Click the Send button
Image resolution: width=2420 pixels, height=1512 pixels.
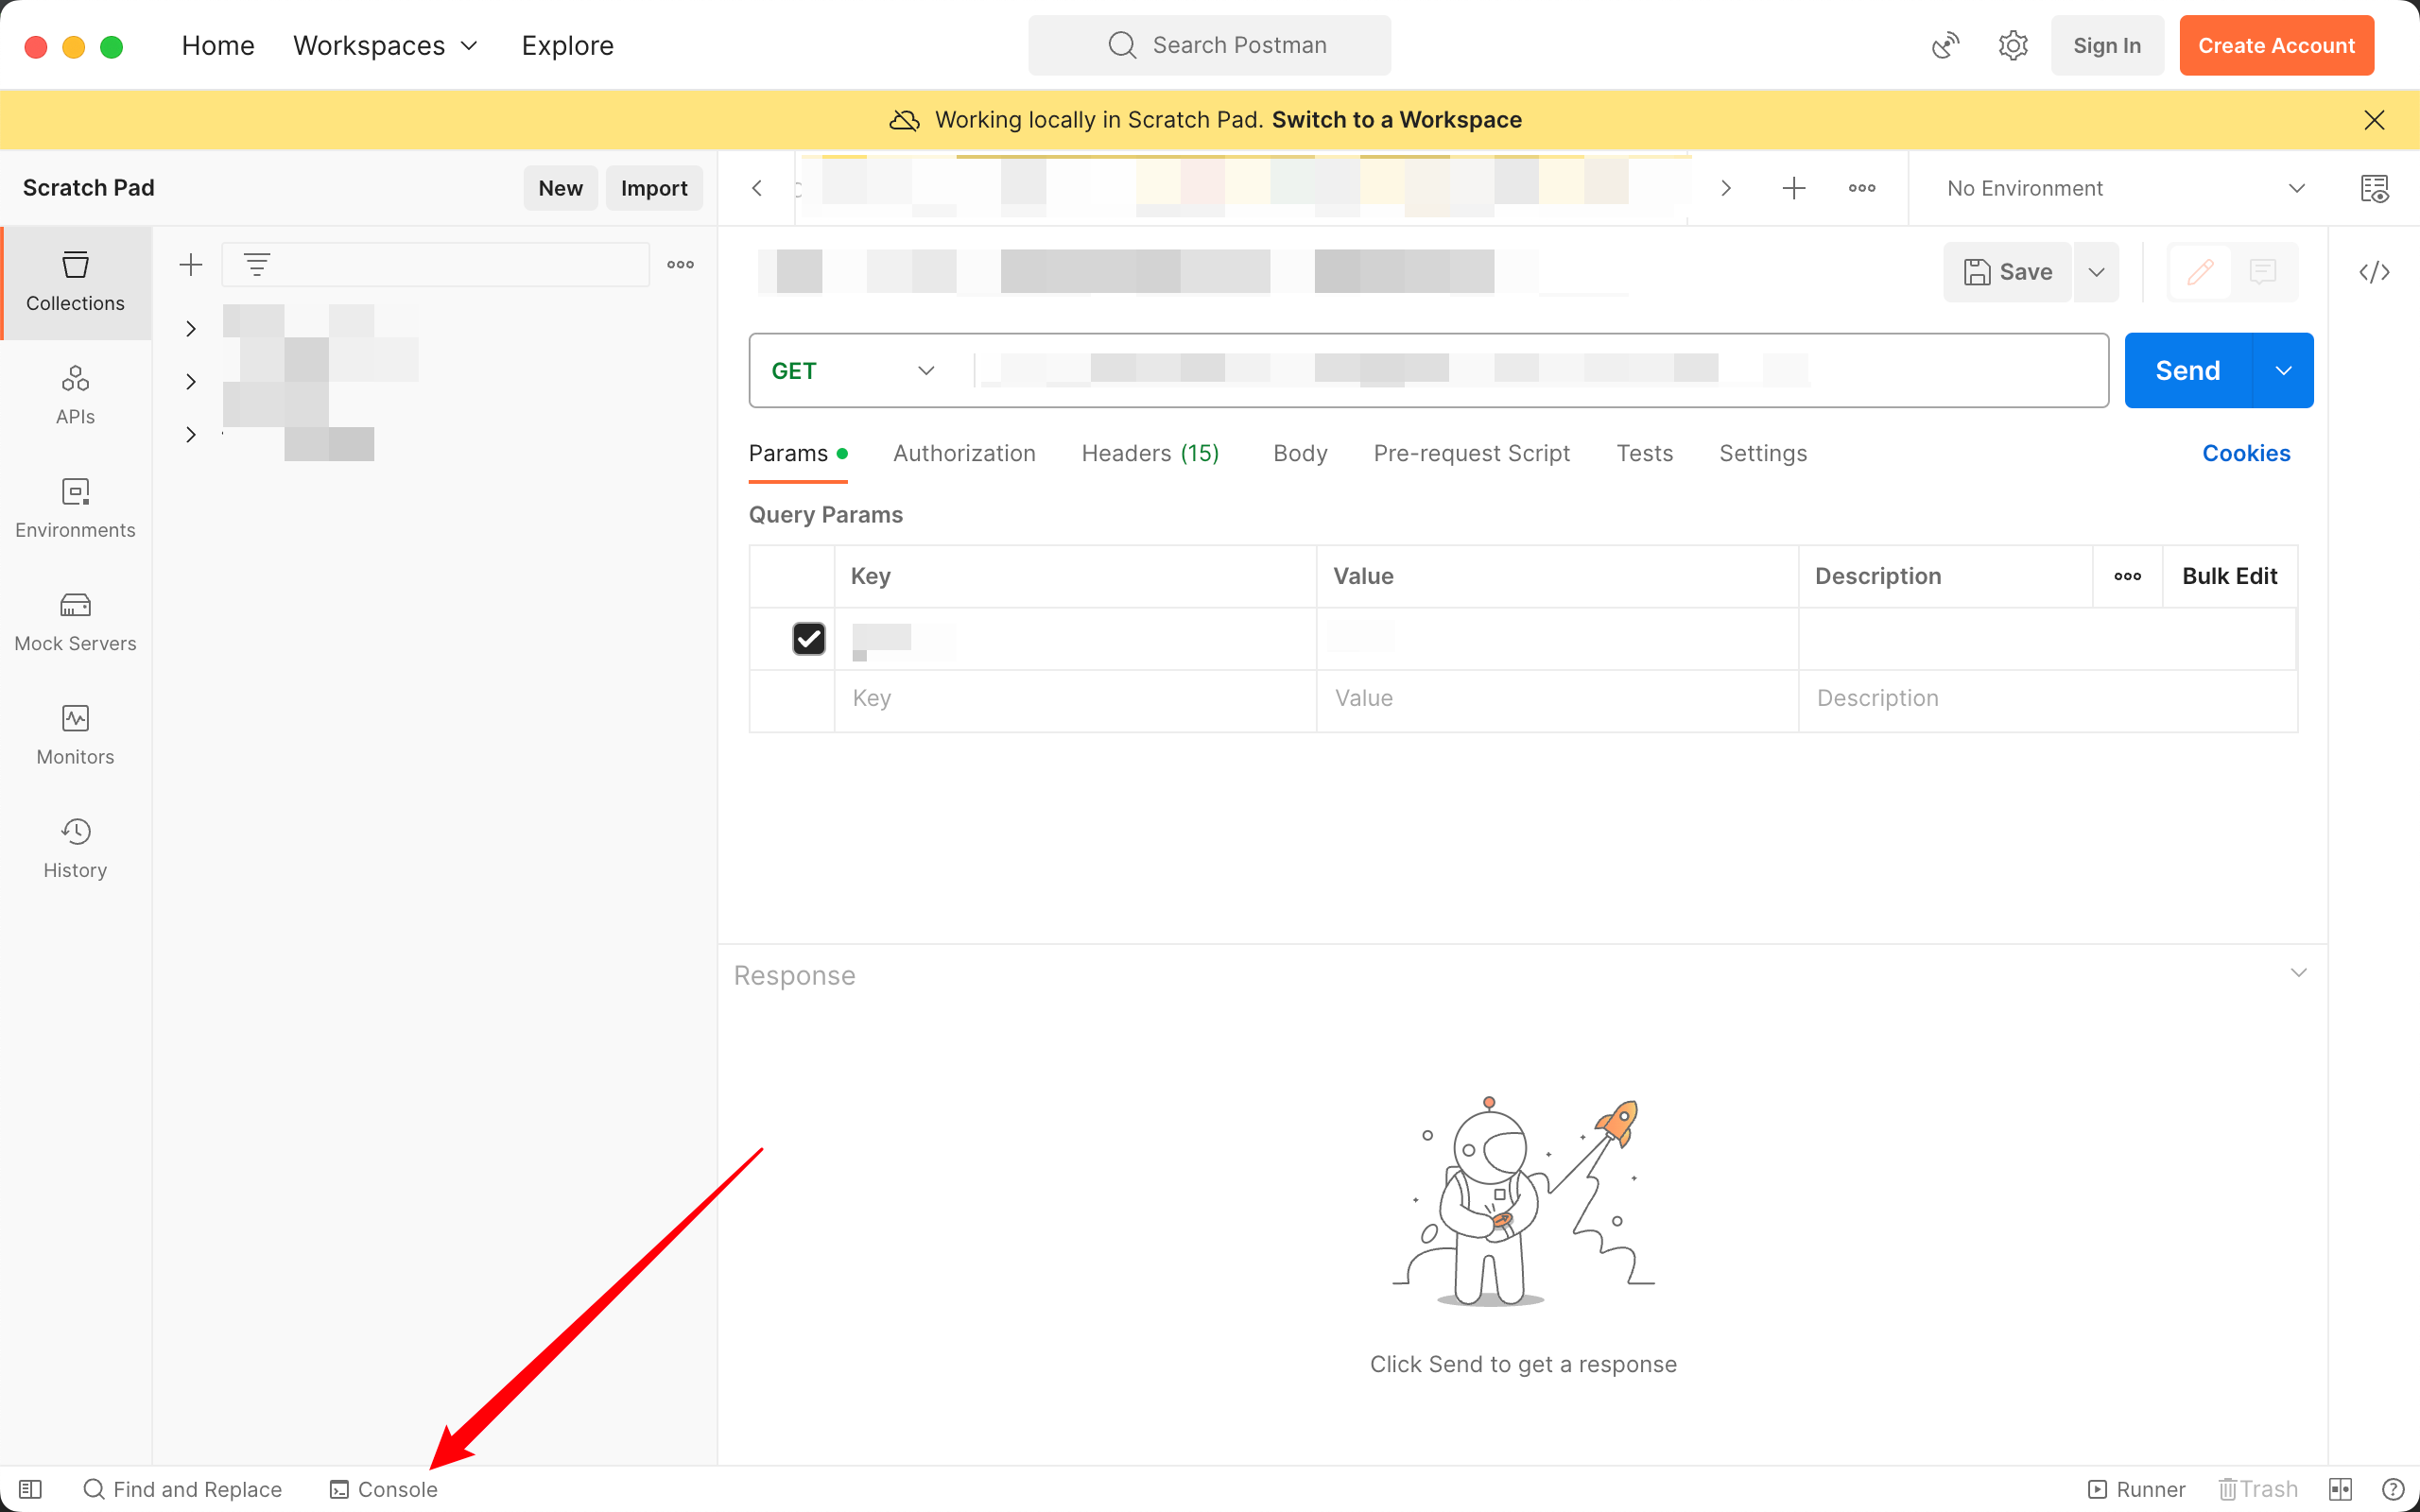[2187, 371]
